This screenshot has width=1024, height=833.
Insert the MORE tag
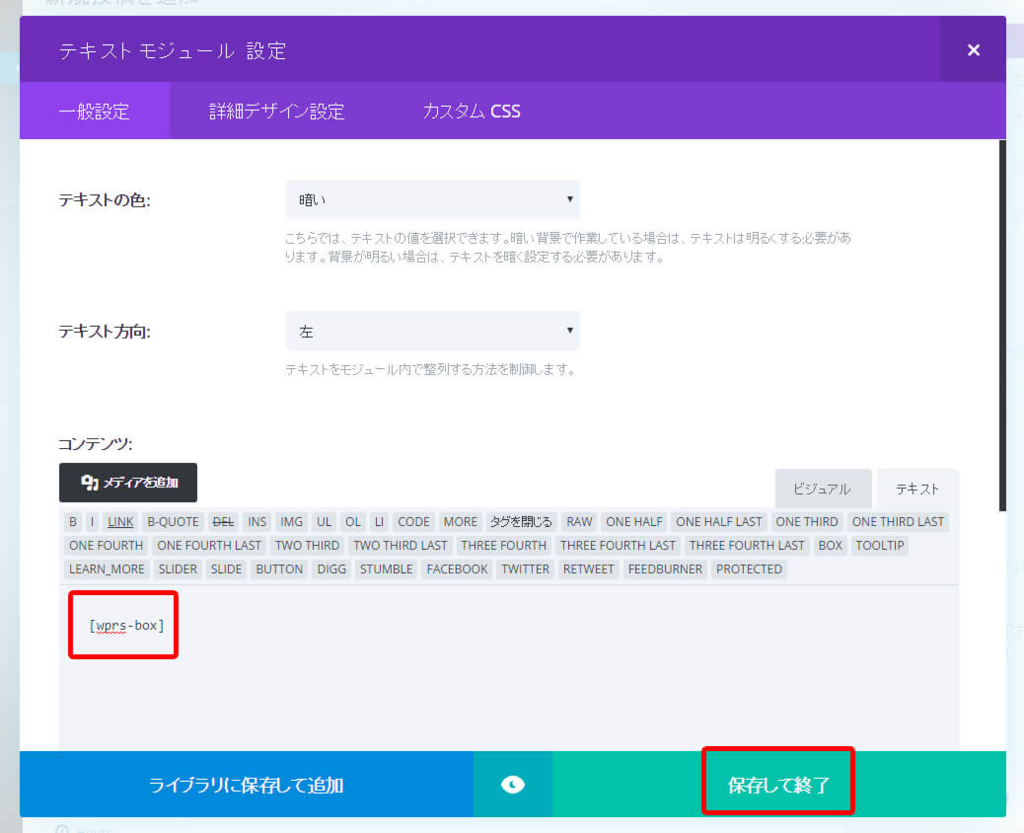point(460,522)
